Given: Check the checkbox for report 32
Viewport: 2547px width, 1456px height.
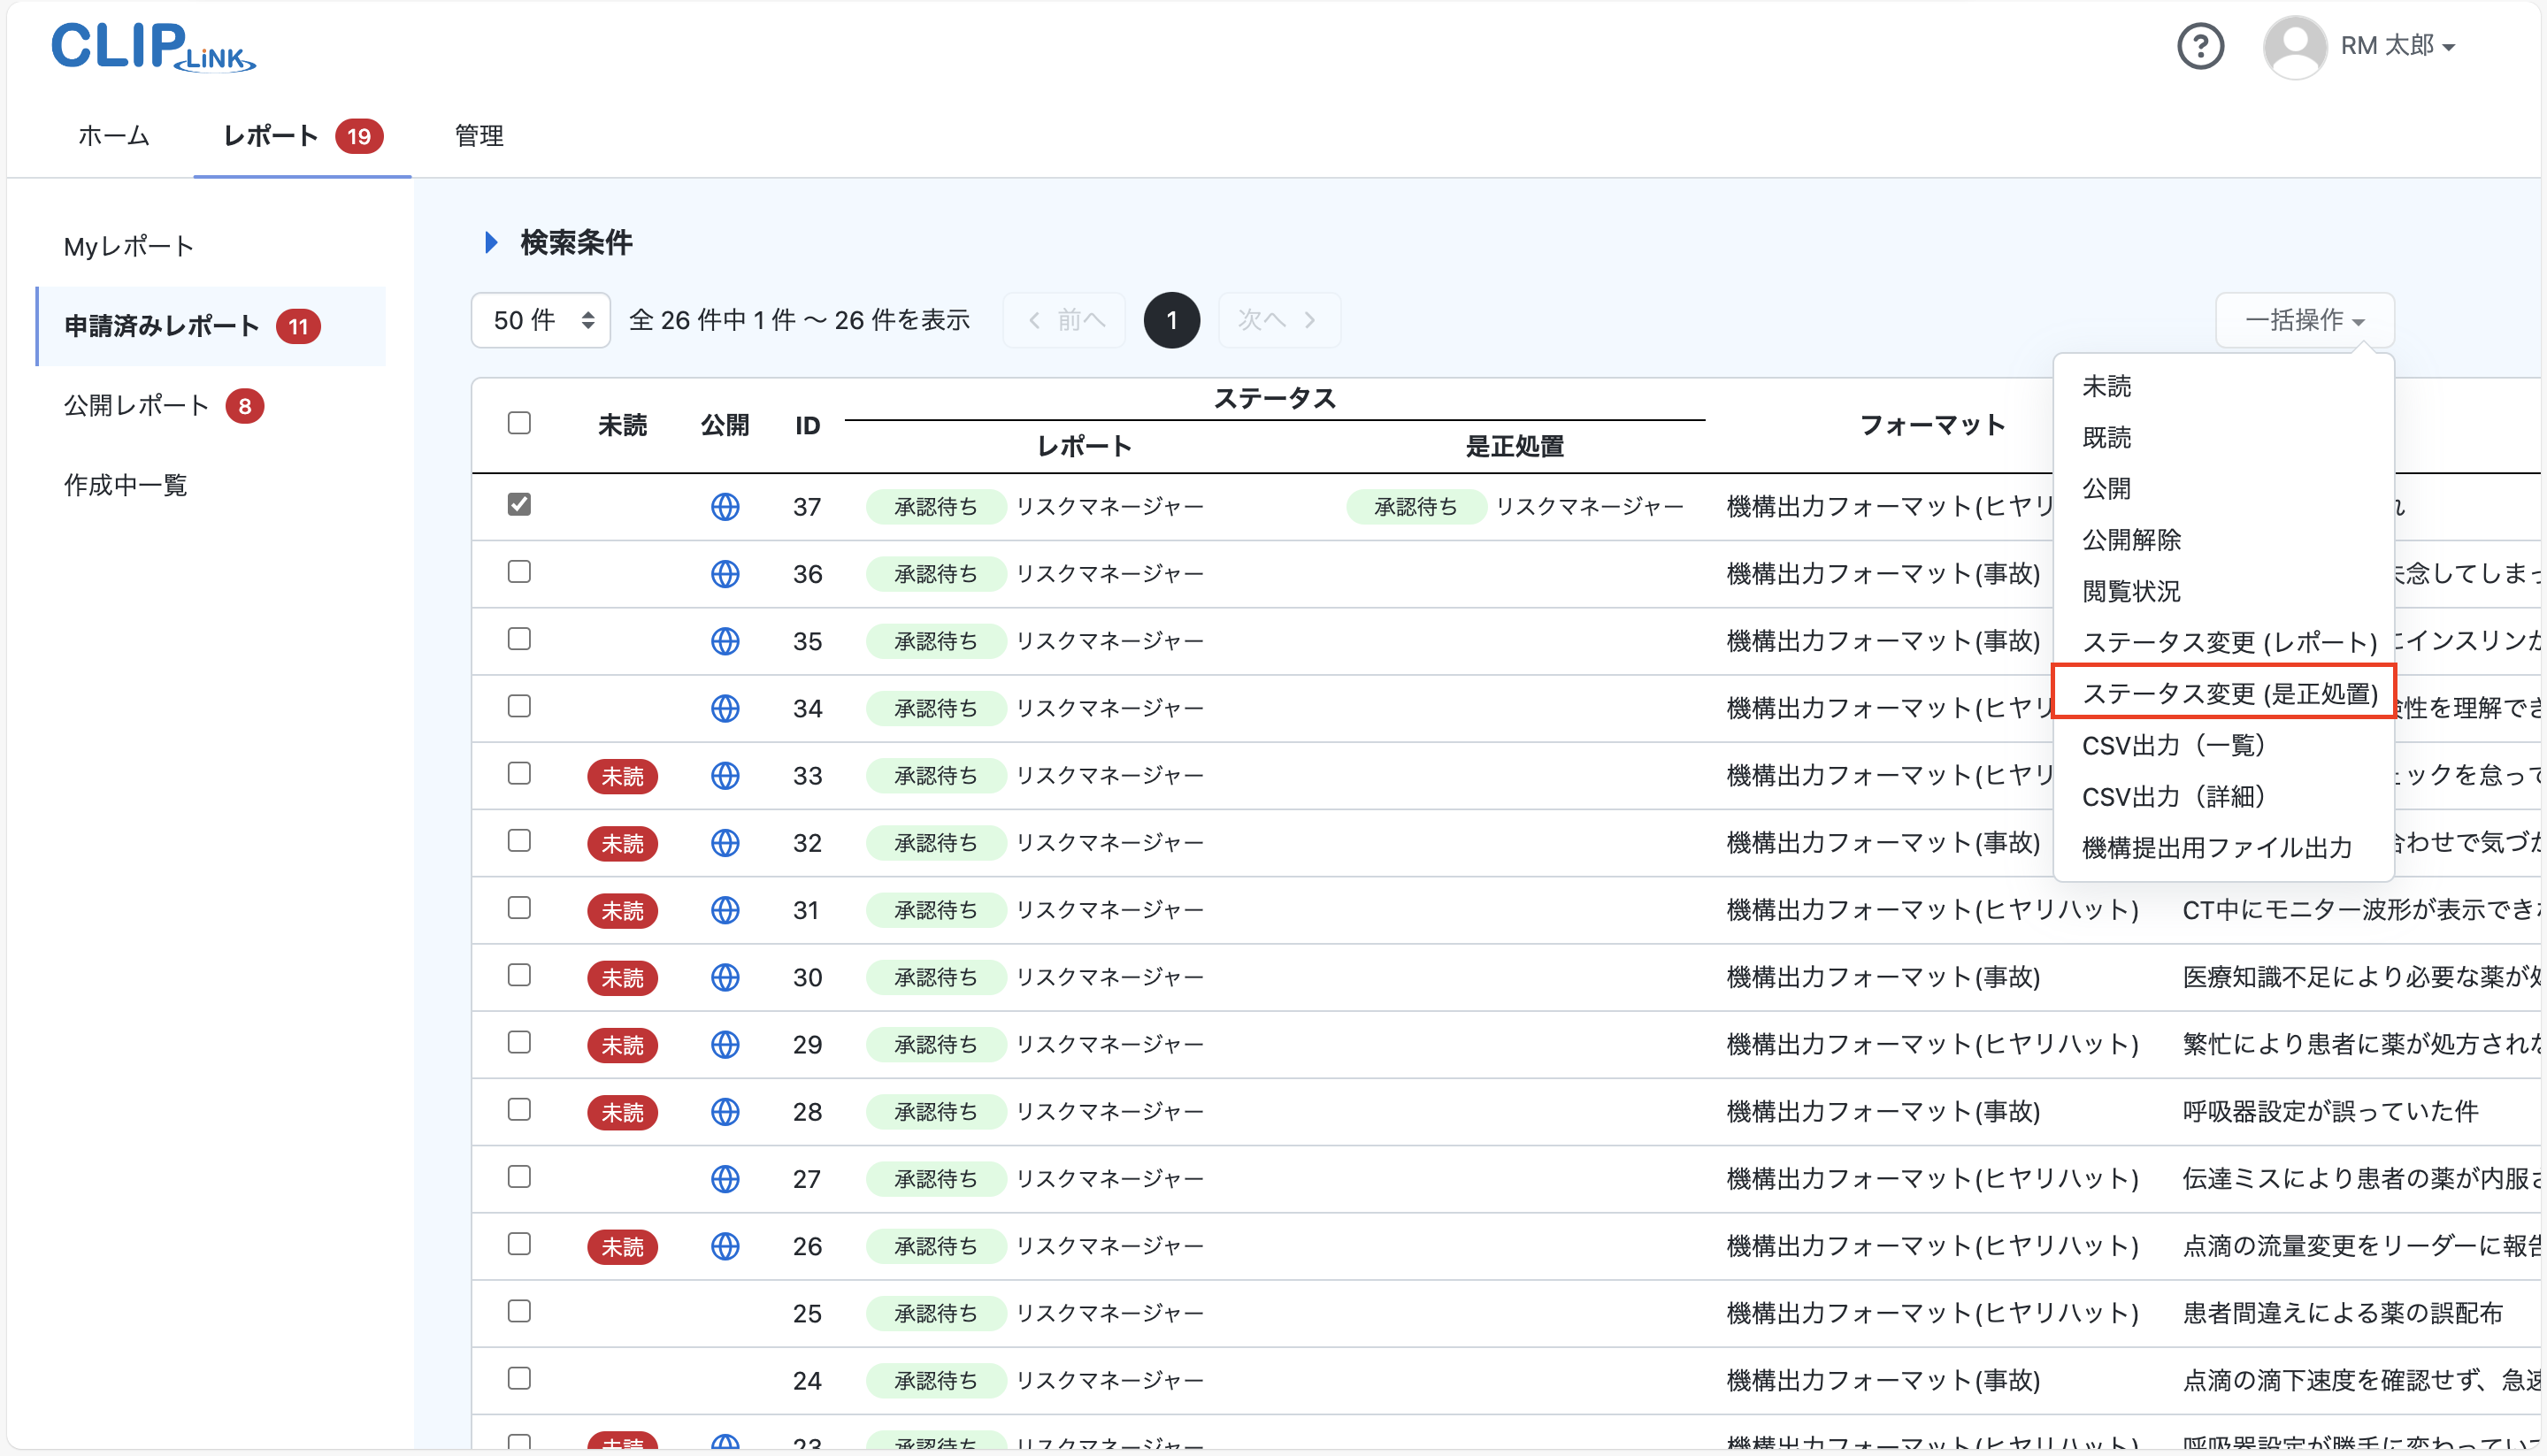Looking at the screenshot, I should pos(519,841).
